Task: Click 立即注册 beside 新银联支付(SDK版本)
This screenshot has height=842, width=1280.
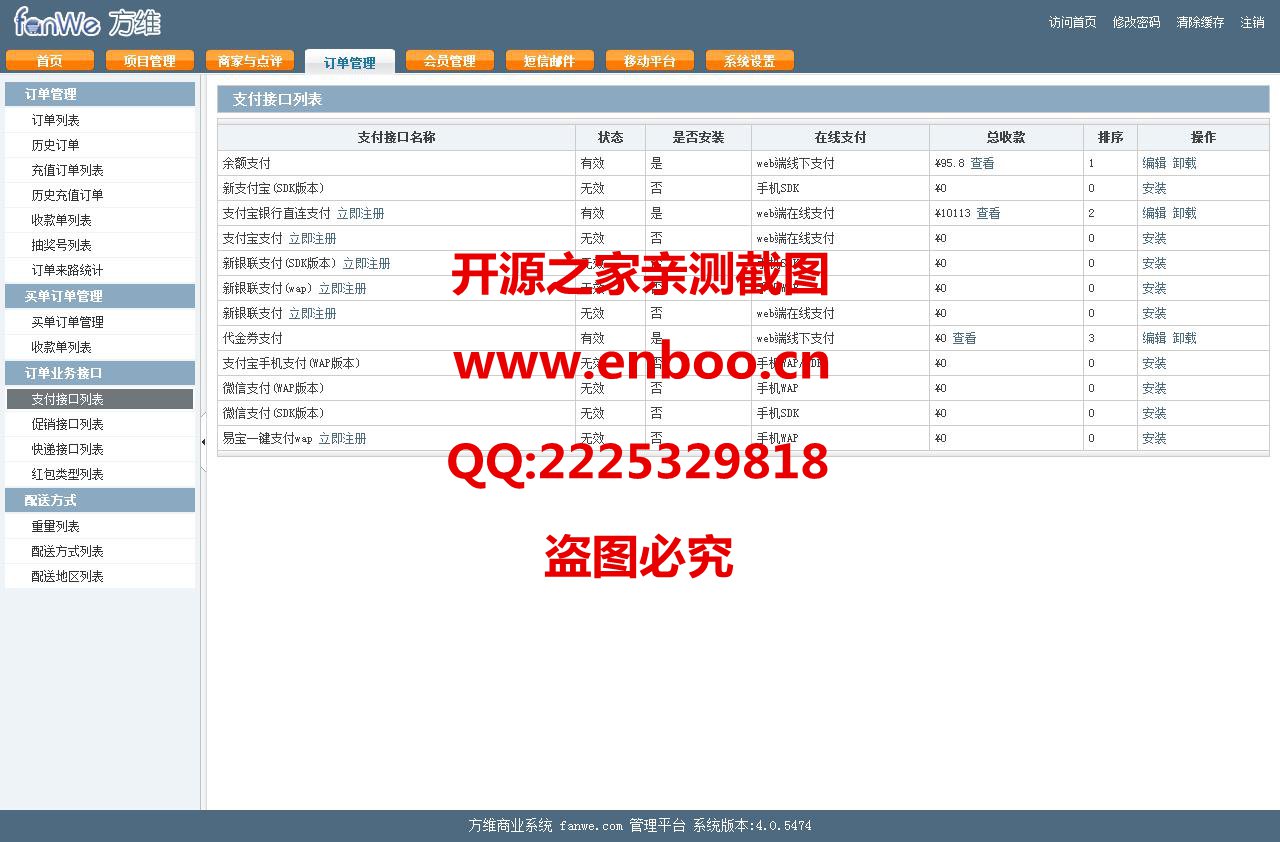Action: coord(366,263)
